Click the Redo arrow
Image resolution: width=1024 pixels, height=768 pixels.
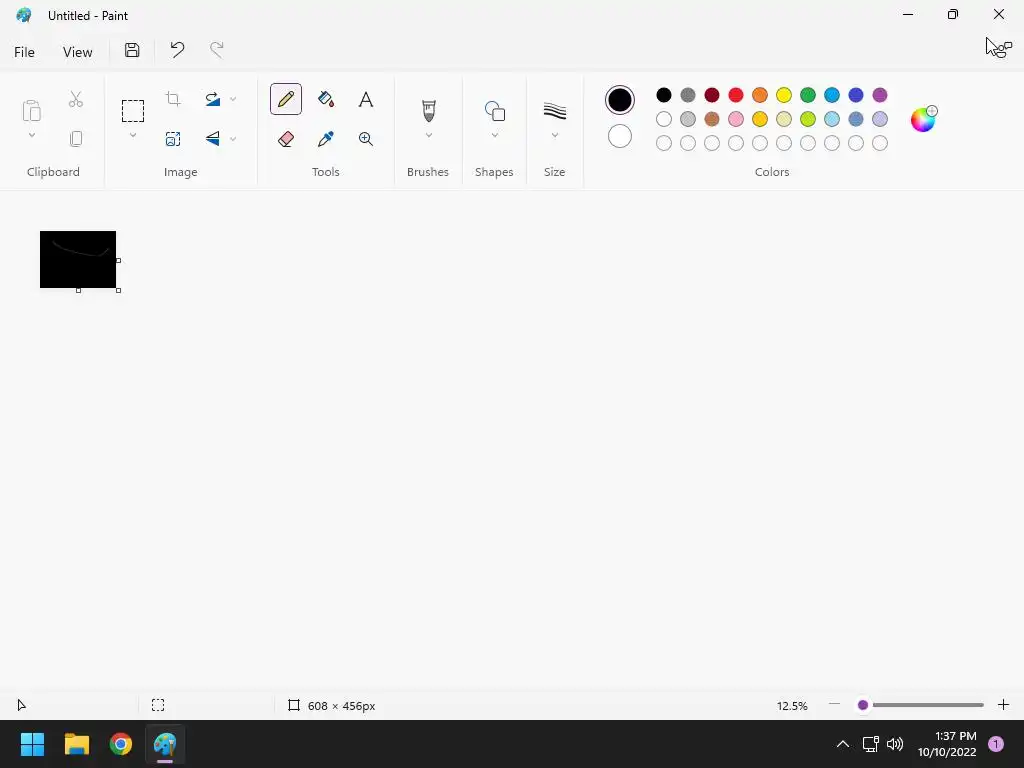216,50
